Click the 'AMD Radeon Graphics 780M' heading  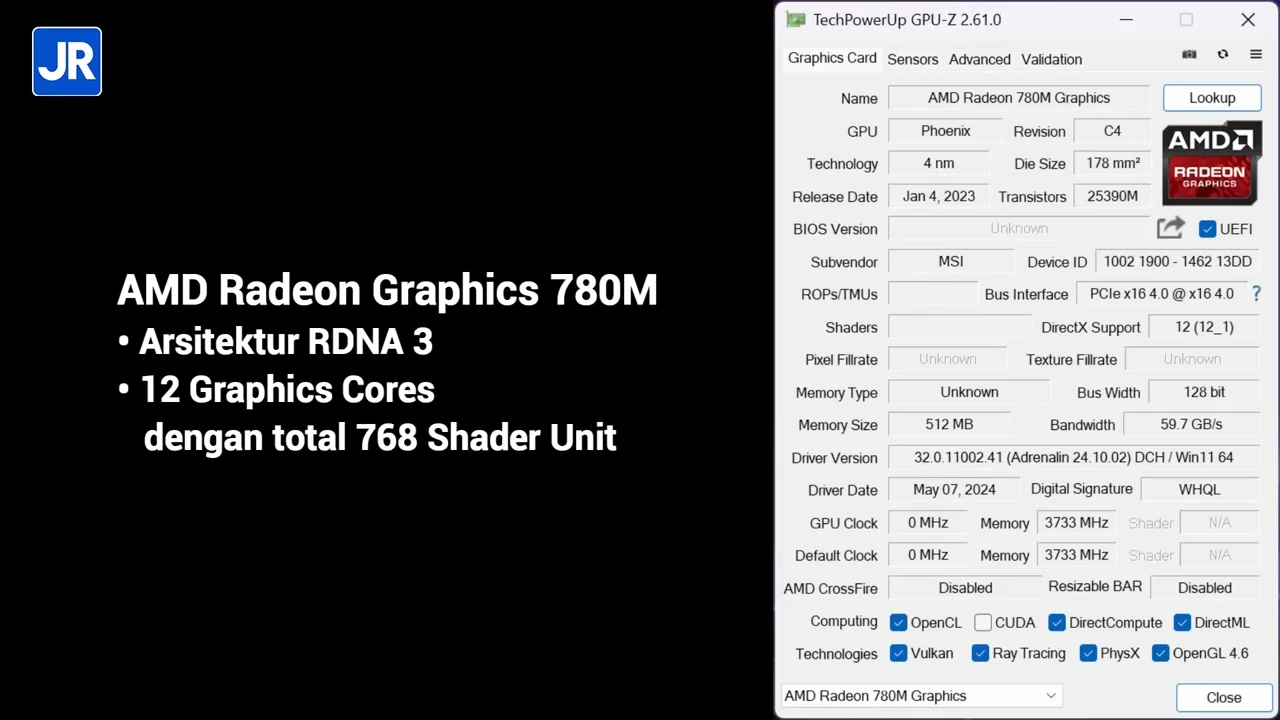pos(387,291)
